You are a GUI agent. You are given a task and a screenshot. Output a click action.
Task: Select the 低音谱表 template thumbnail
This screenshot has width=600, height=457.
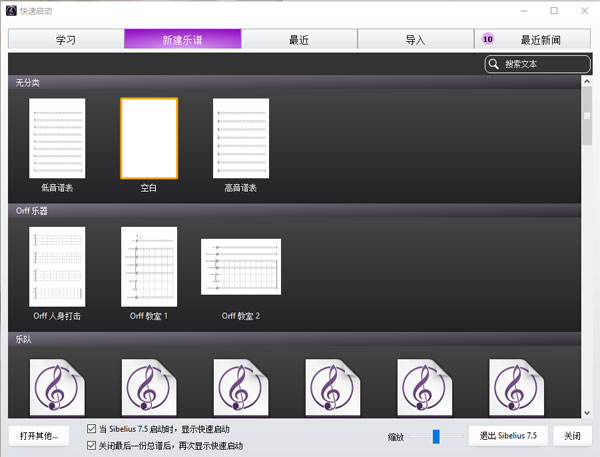(x=57, y=138)
